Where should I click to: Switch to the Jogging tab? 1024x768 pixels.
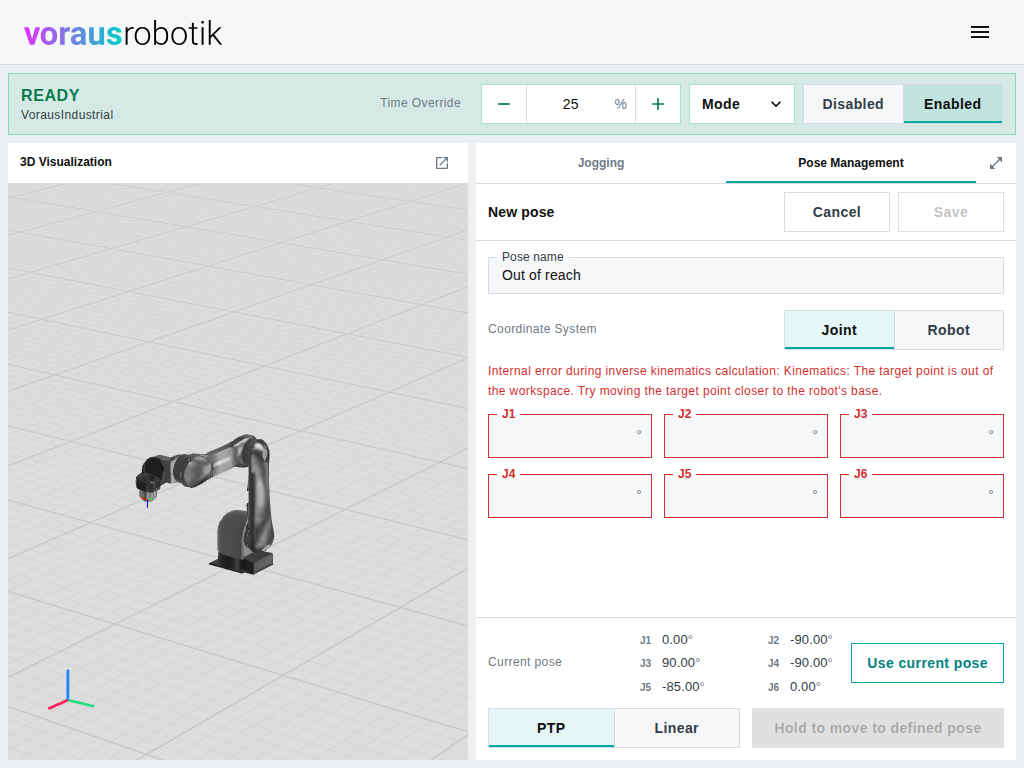tap(601, 163)
